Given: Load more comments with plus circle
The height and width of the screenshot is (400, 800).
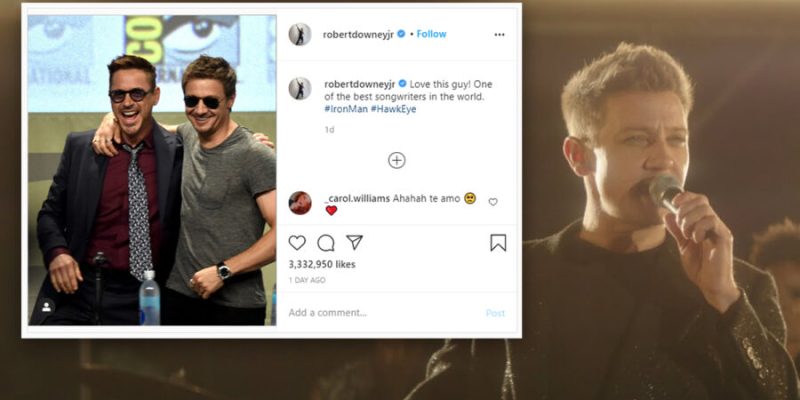Looking at the screenshot, I should tap(396, 160).
